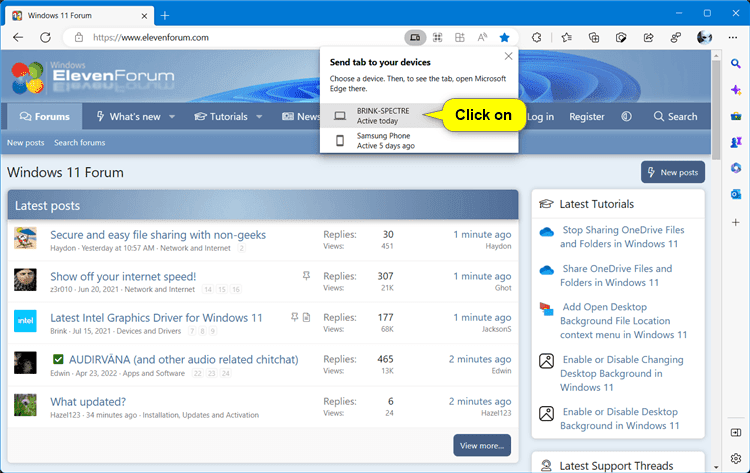Open tutorial Stop Sharing OneDrive Files and Folders
This screenshot has height=473, width=750.
coord(623,237)
